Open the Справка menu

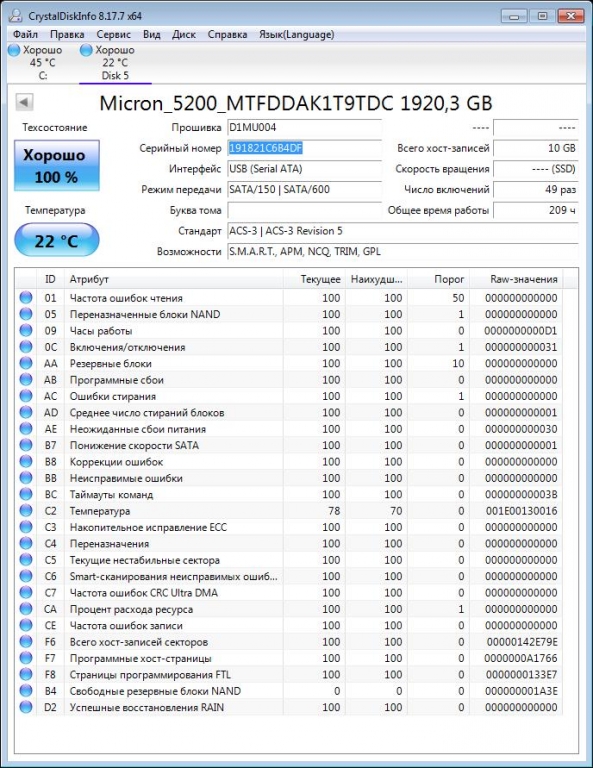(x=227, y=35)
